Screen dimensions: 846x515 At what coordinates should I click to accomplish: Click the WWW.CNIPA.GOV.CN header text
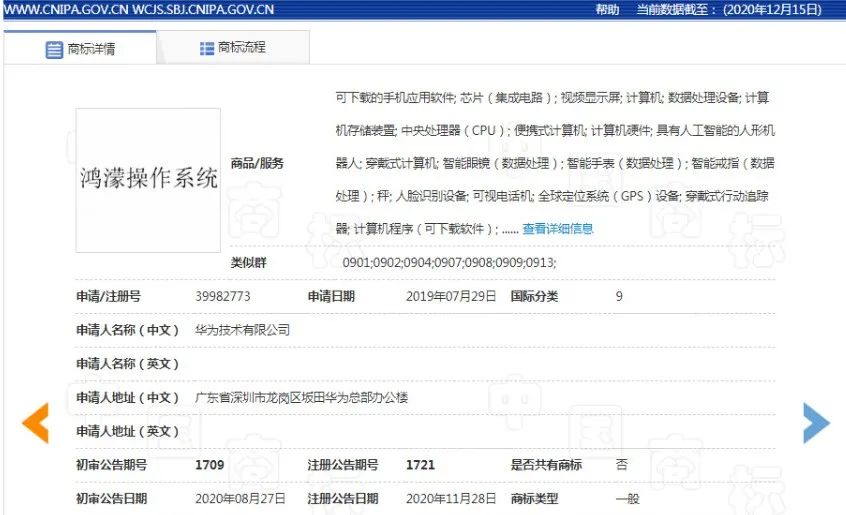pos(64,10)
